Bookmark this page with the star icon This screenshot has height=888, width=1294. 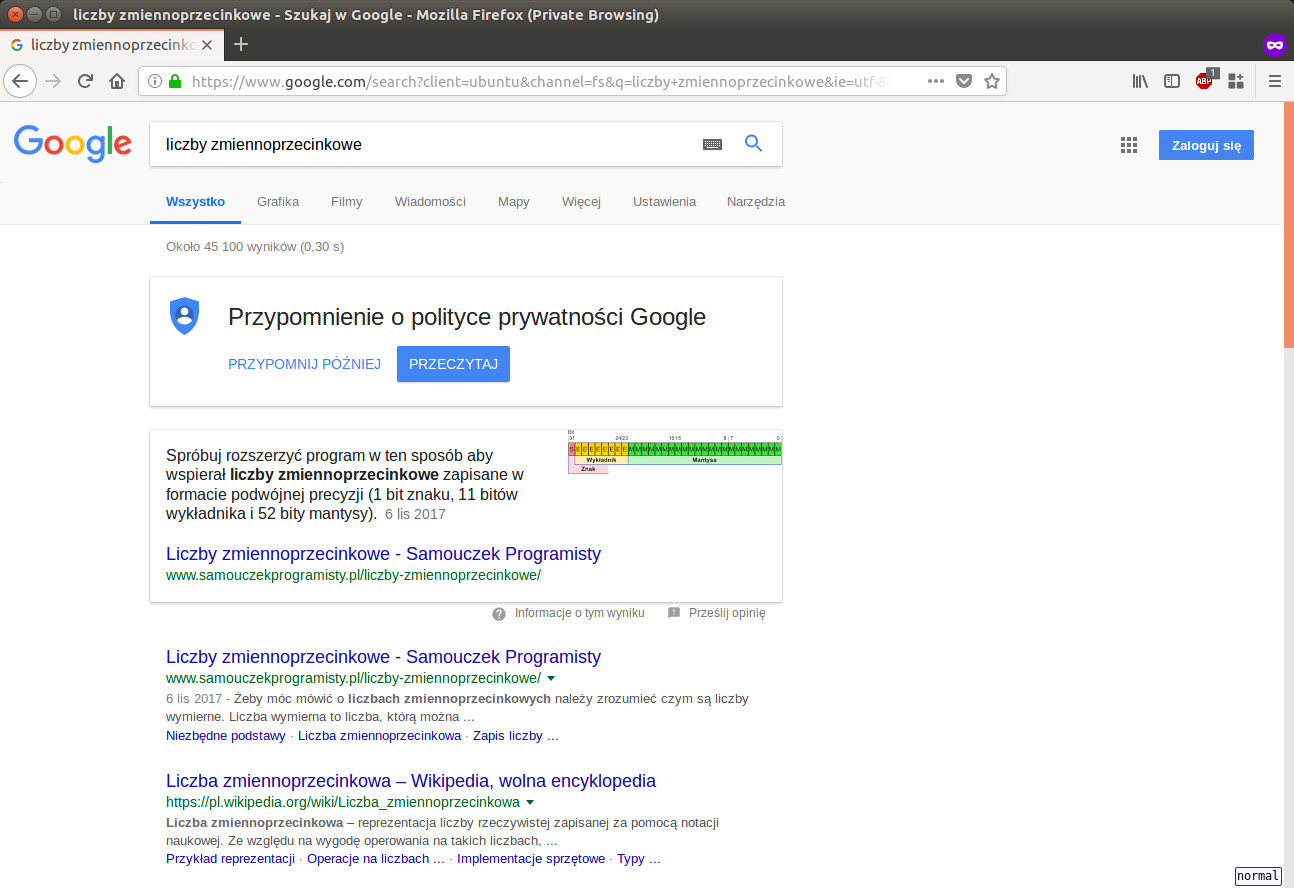(x=991, y=81)
